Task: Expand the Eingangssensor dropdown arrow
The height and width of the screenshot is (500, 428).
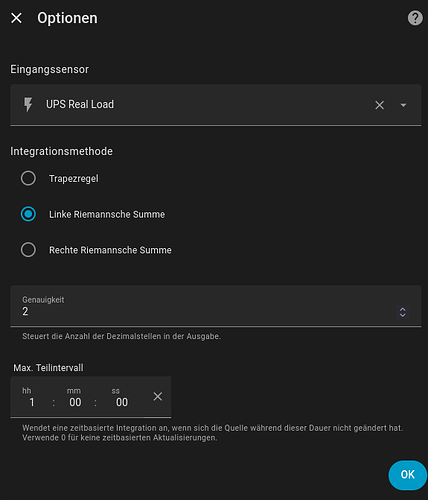Action: tap(403, 105)
